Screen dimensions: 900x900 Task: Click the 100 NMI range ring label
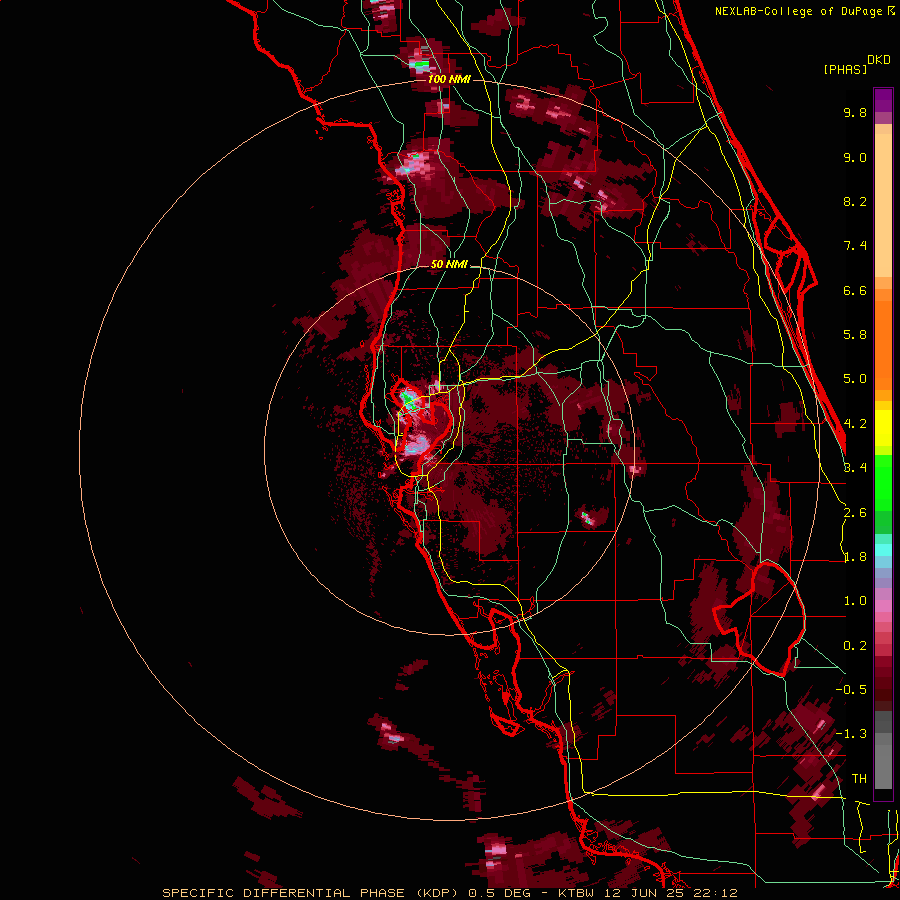click(x=449, y=79)
